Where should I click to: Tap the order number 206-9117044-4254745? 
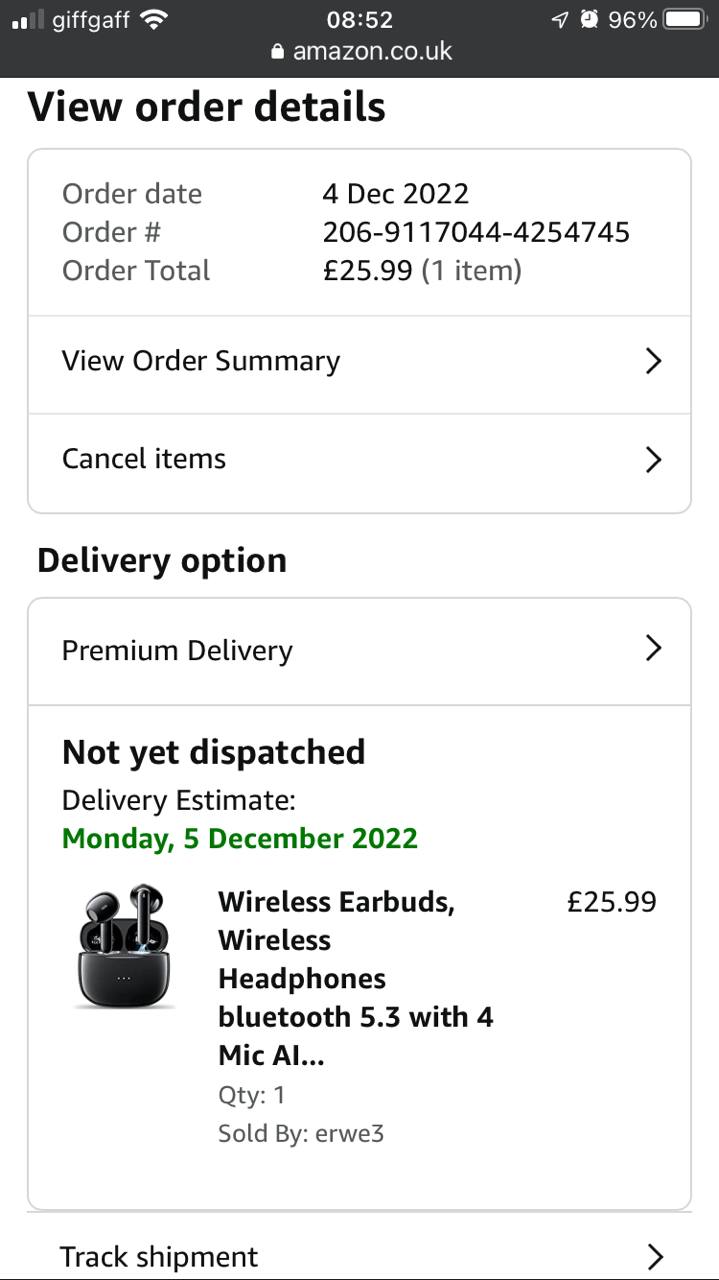(476, 232)
